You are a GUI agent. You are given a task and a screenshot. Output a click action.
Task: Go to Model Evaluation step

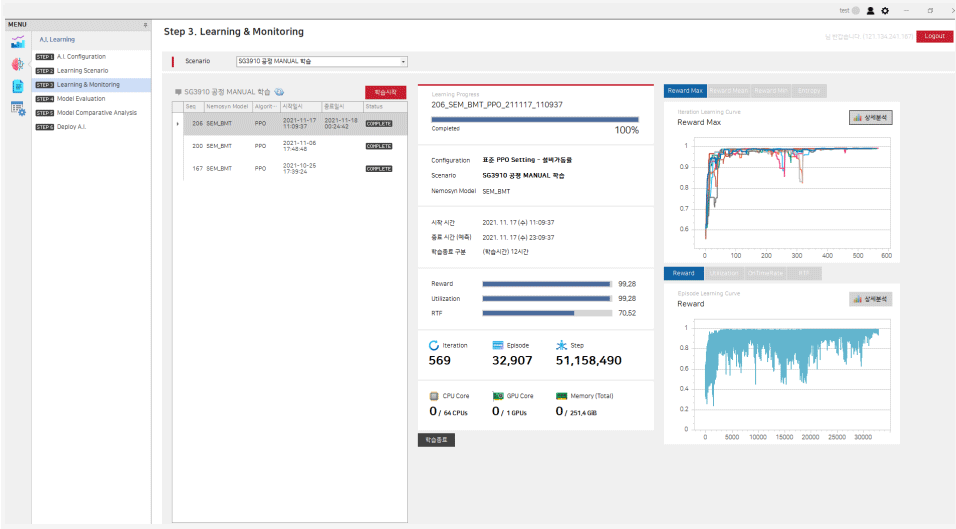[x=81, y=99]
